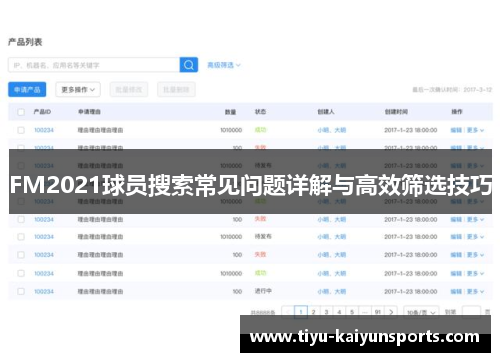
Task: Expand 更多 in the top table row
Action: click(x=475, y=130)
